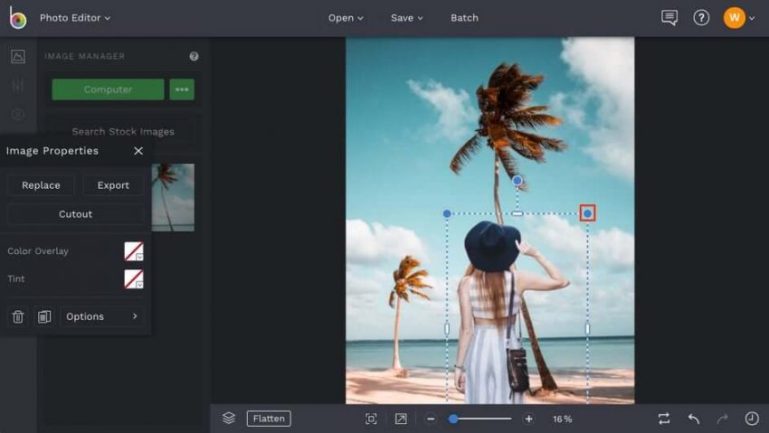Click the undo arrow icon
The width and height of the screenshot is (769, 433).
(694, 419)
